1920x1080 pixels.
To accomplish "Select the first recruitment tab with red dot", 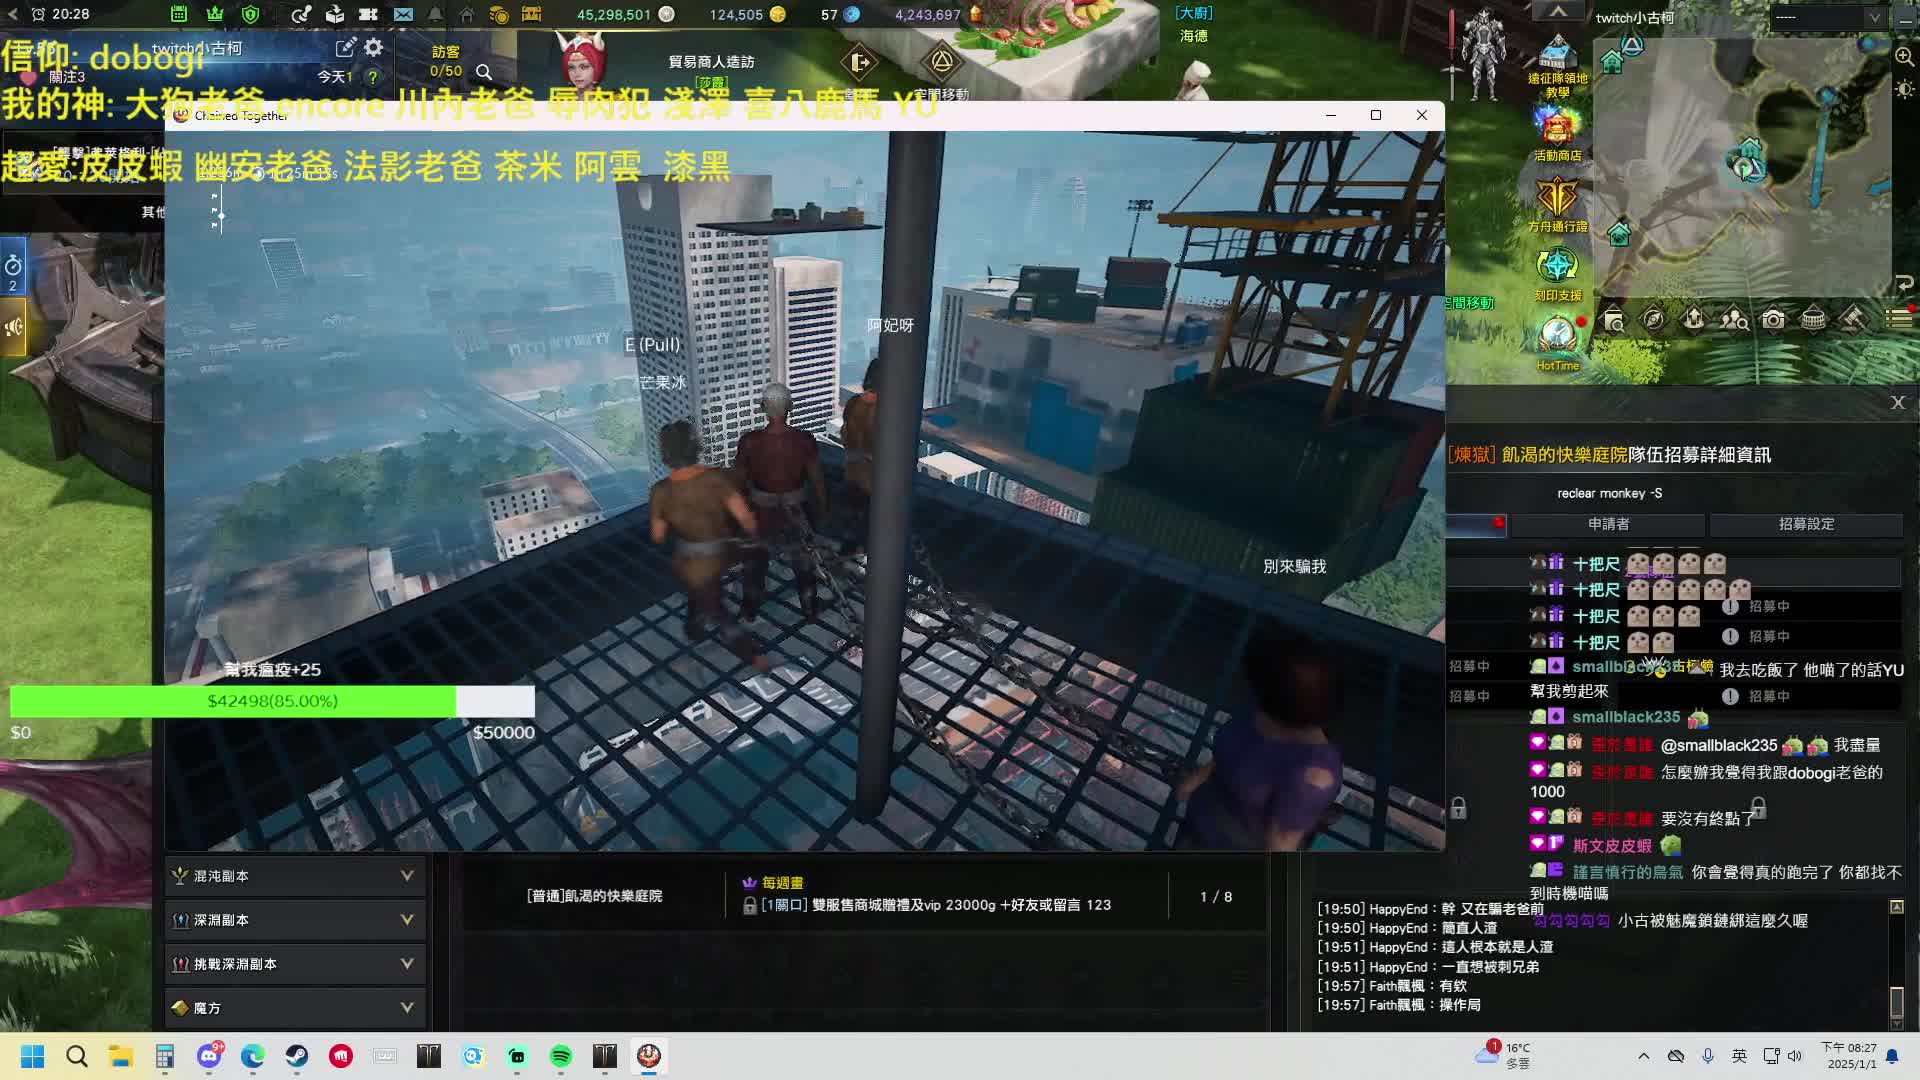I will [x=1476, y=524].
